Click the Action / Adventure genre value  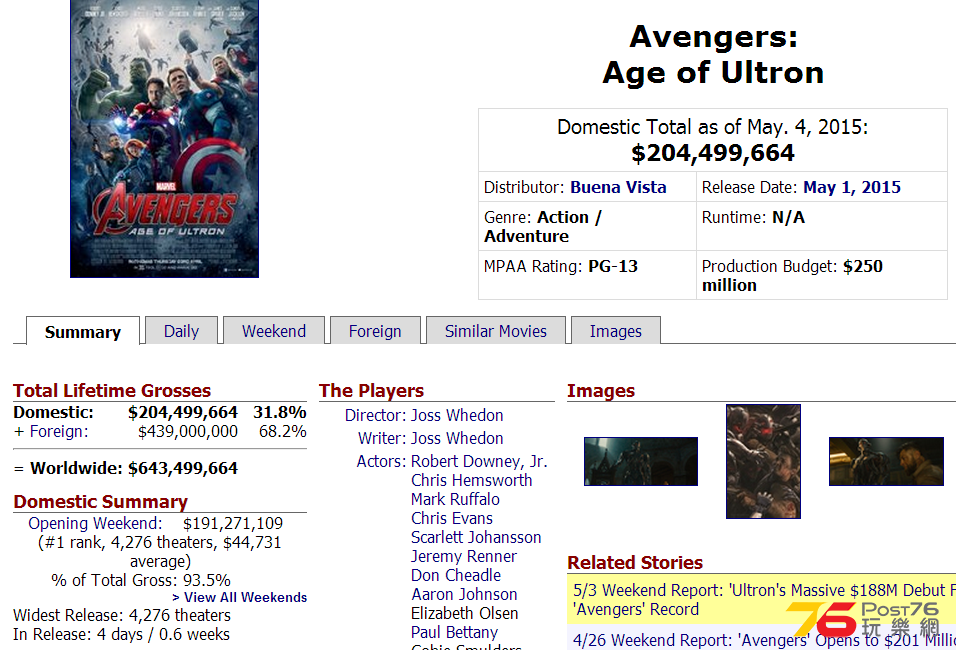543,227
